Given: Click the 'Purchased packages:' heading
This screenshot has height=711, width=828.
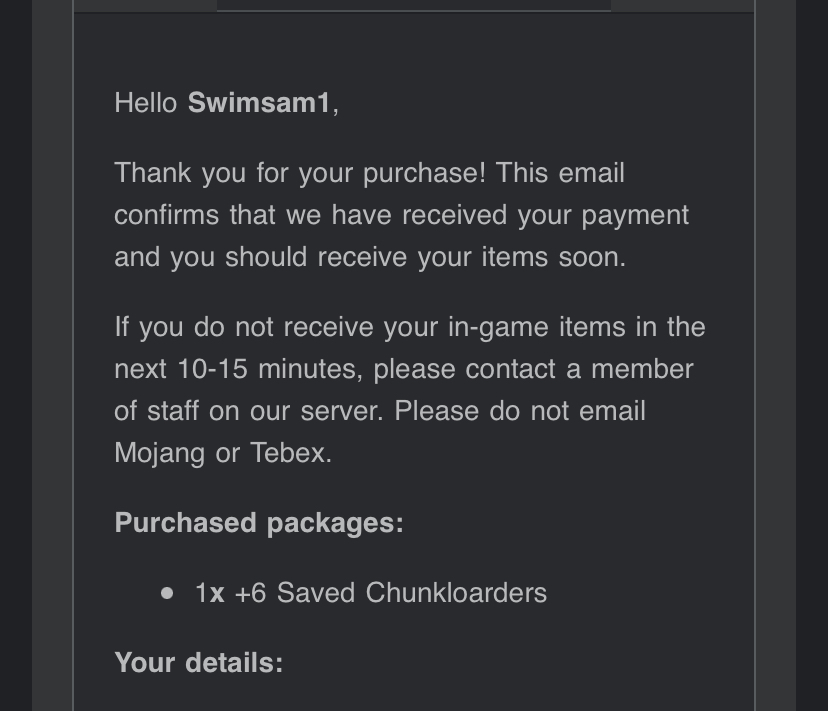Looking at the screenshot, I should pyautogui.click(x=259, y=523).
